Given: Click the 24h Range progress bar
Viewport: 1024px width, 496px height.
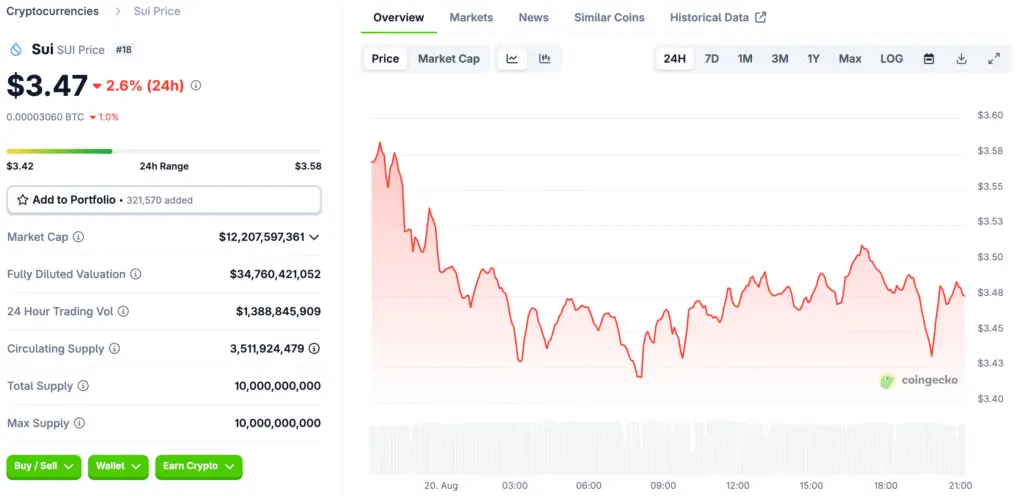Looking at the screenshot, I should [x=164, y=151].
